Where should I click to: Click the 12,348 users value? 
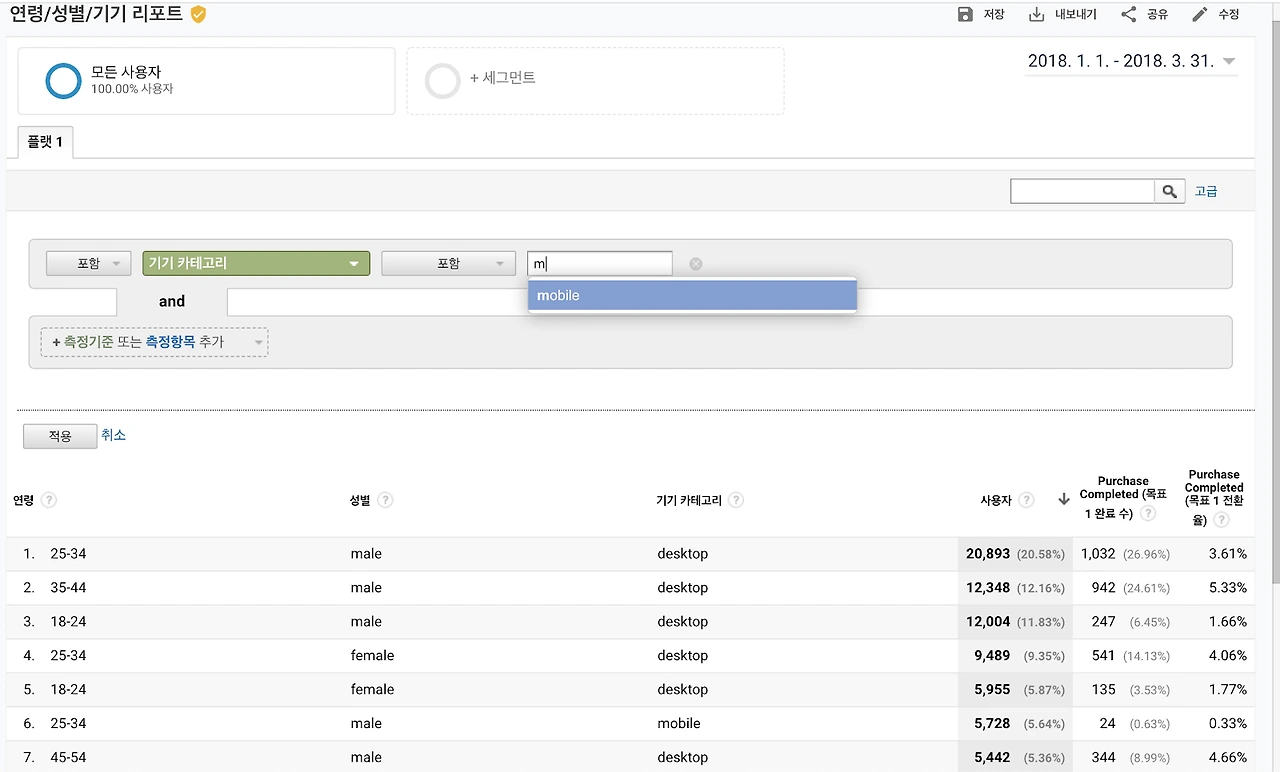(988, 588)
